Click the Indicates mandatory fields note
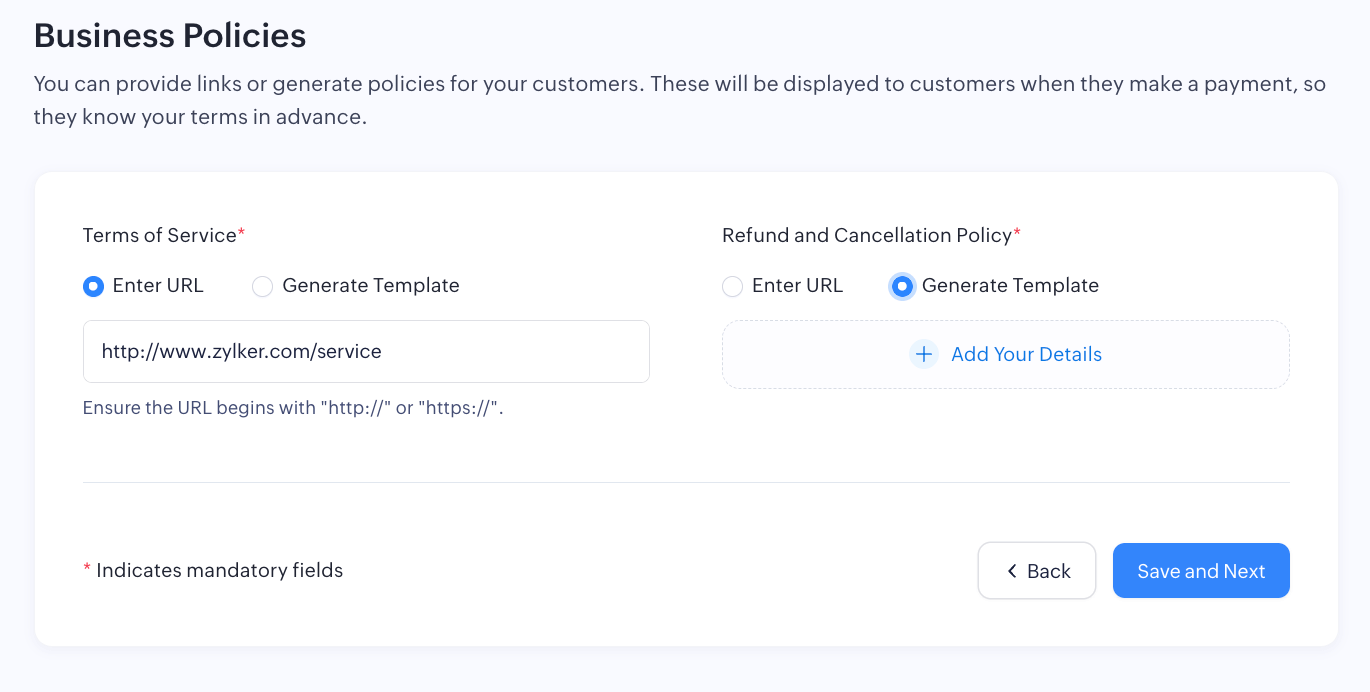This screenshot has height=692, width=1370. 219,571
